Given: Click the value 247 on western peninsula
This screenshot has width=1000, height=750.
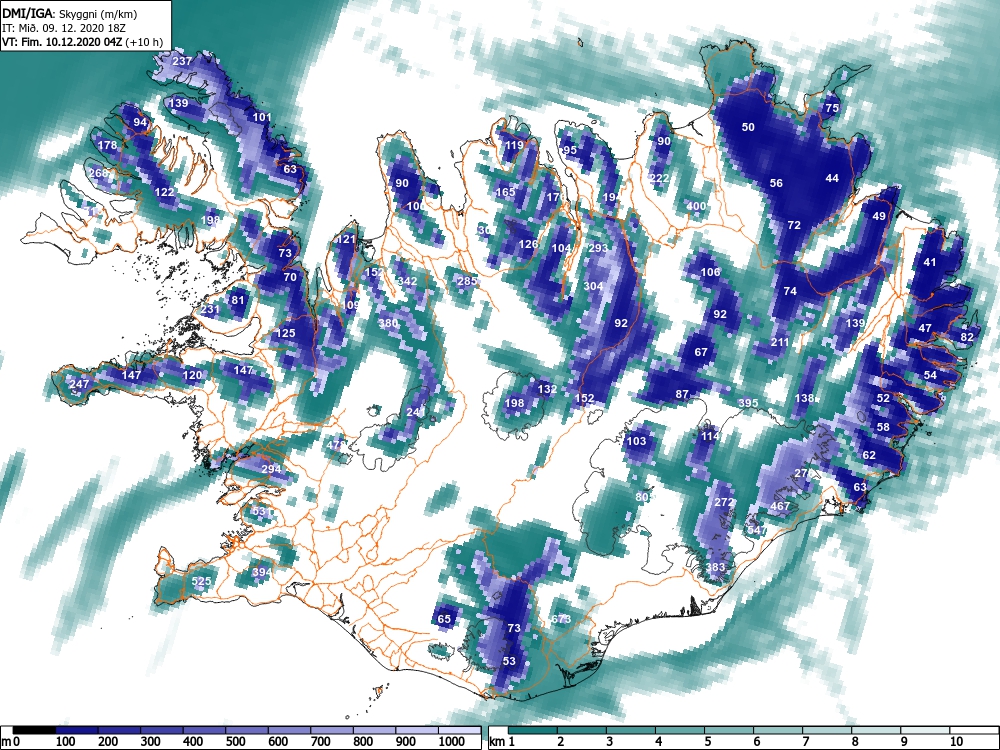Looking at the screenshot, I should coord(79,384).
